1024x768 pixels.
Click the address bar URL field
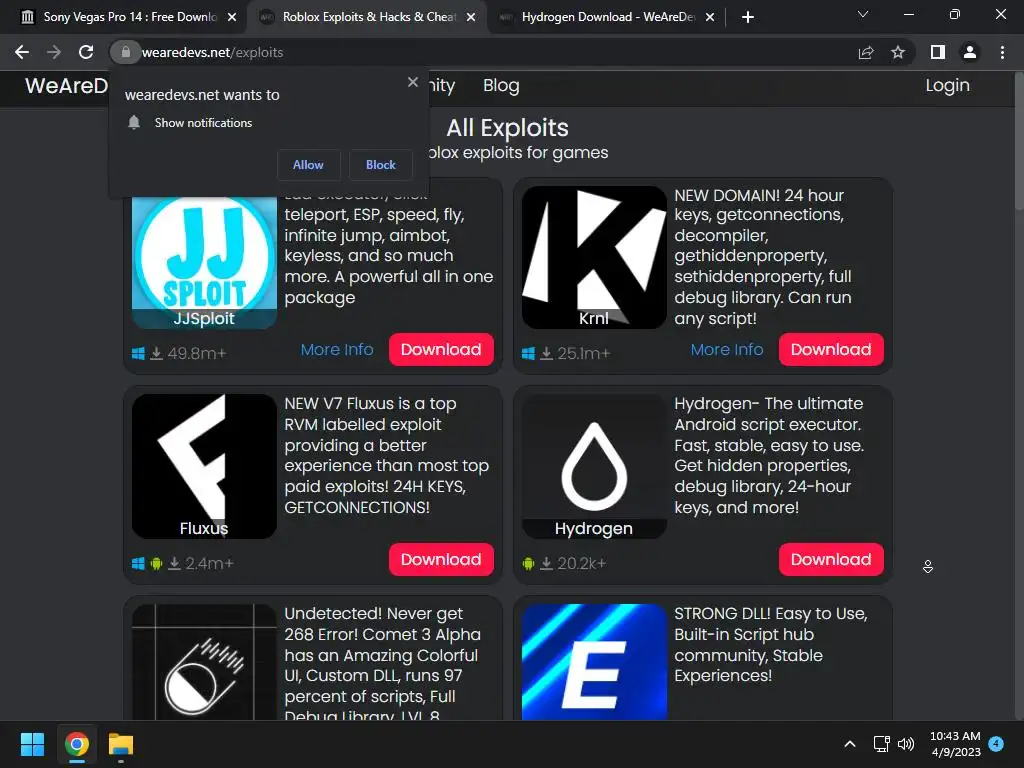coord(483,52)
